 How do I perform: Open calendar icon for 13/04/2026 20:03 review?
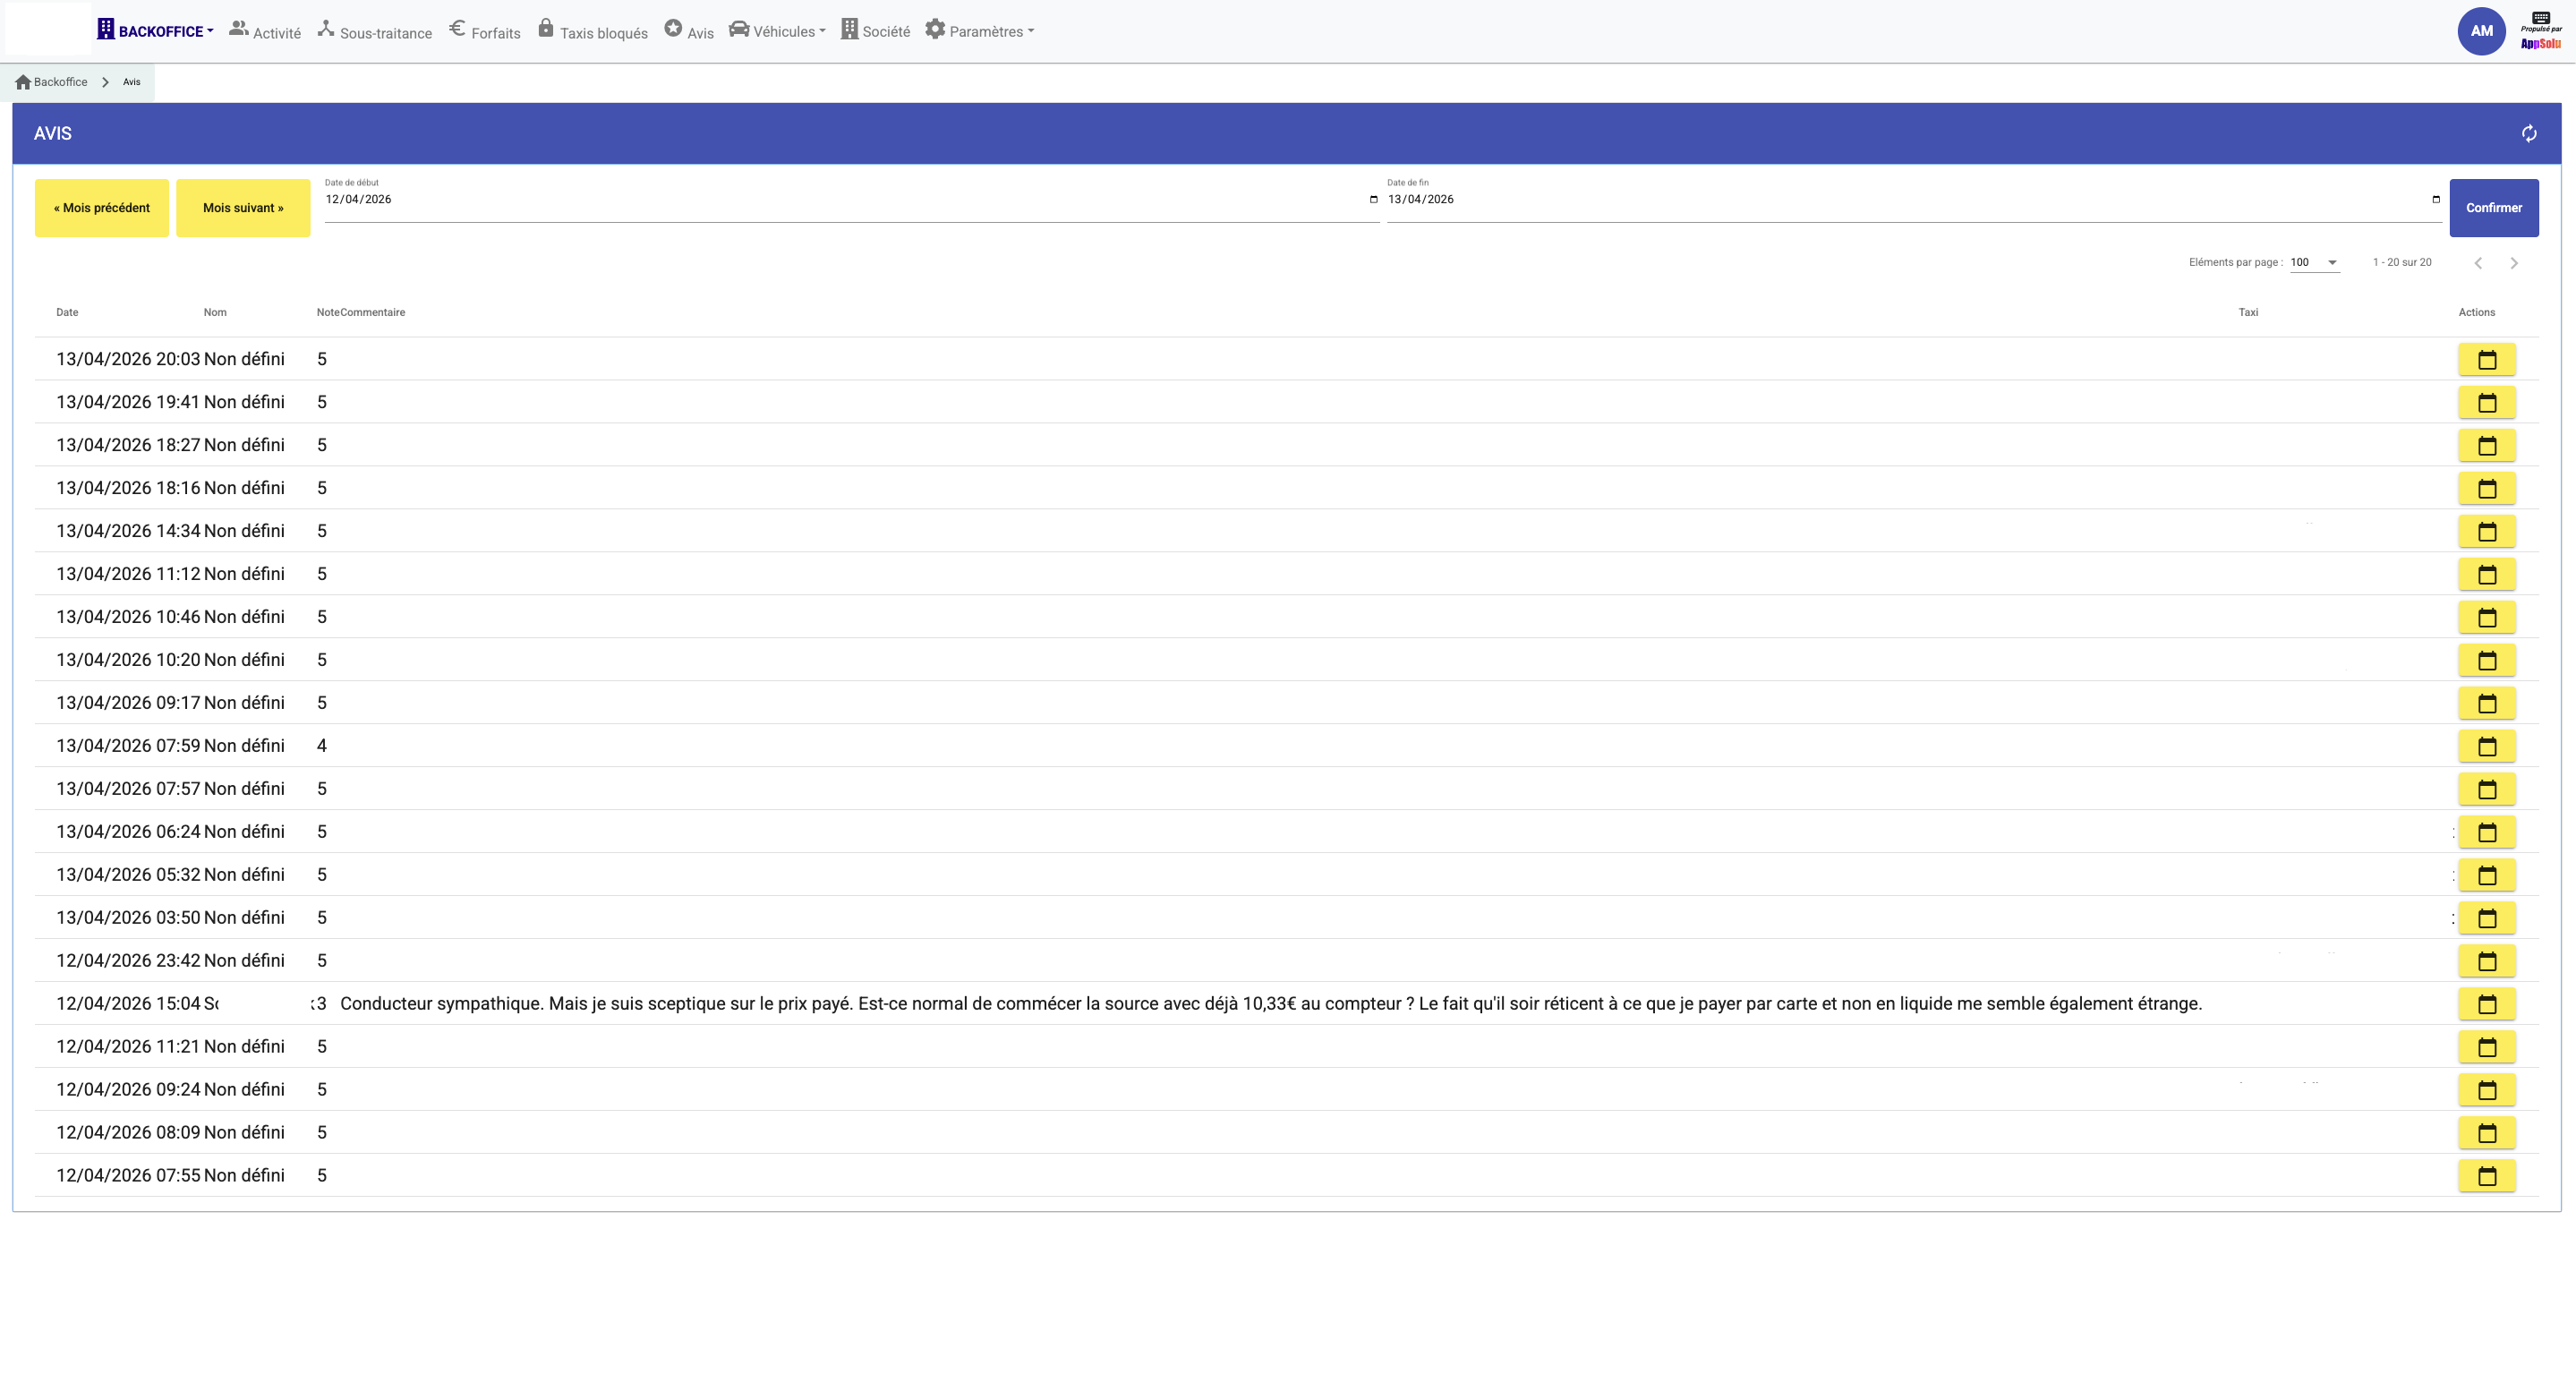2486,360
